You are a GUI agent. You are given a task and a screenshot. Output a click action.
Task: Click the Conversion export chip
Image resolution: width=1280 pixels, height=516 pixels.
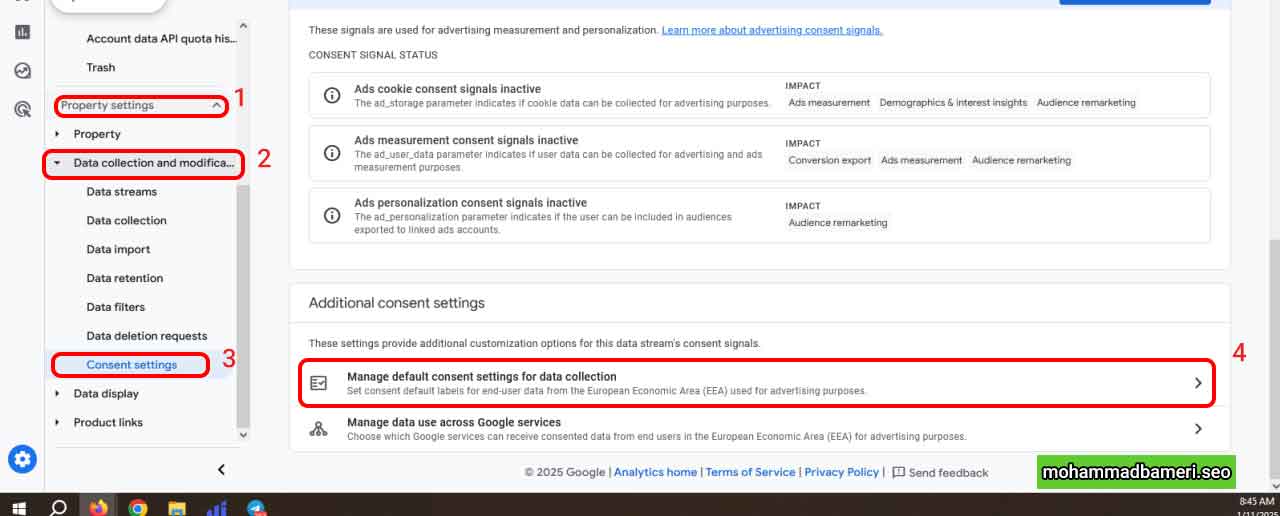point(829,160)
